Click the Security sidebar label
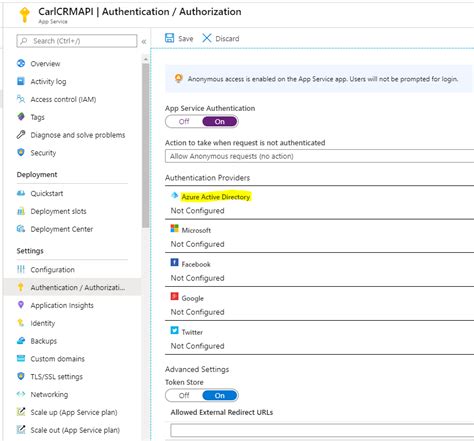The width and height of the screenshot is (474, 441). [43, 153]
